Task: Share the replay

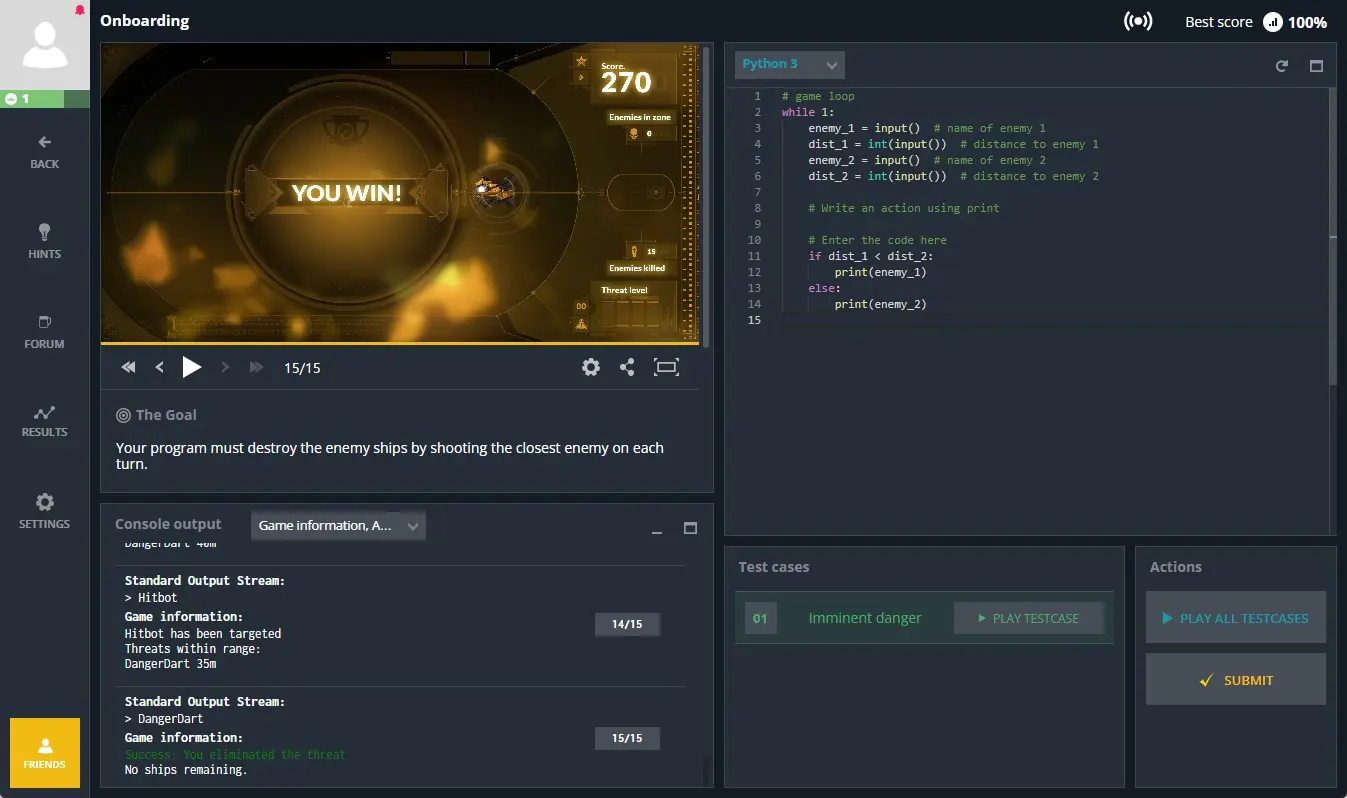Action: (627, 367)
